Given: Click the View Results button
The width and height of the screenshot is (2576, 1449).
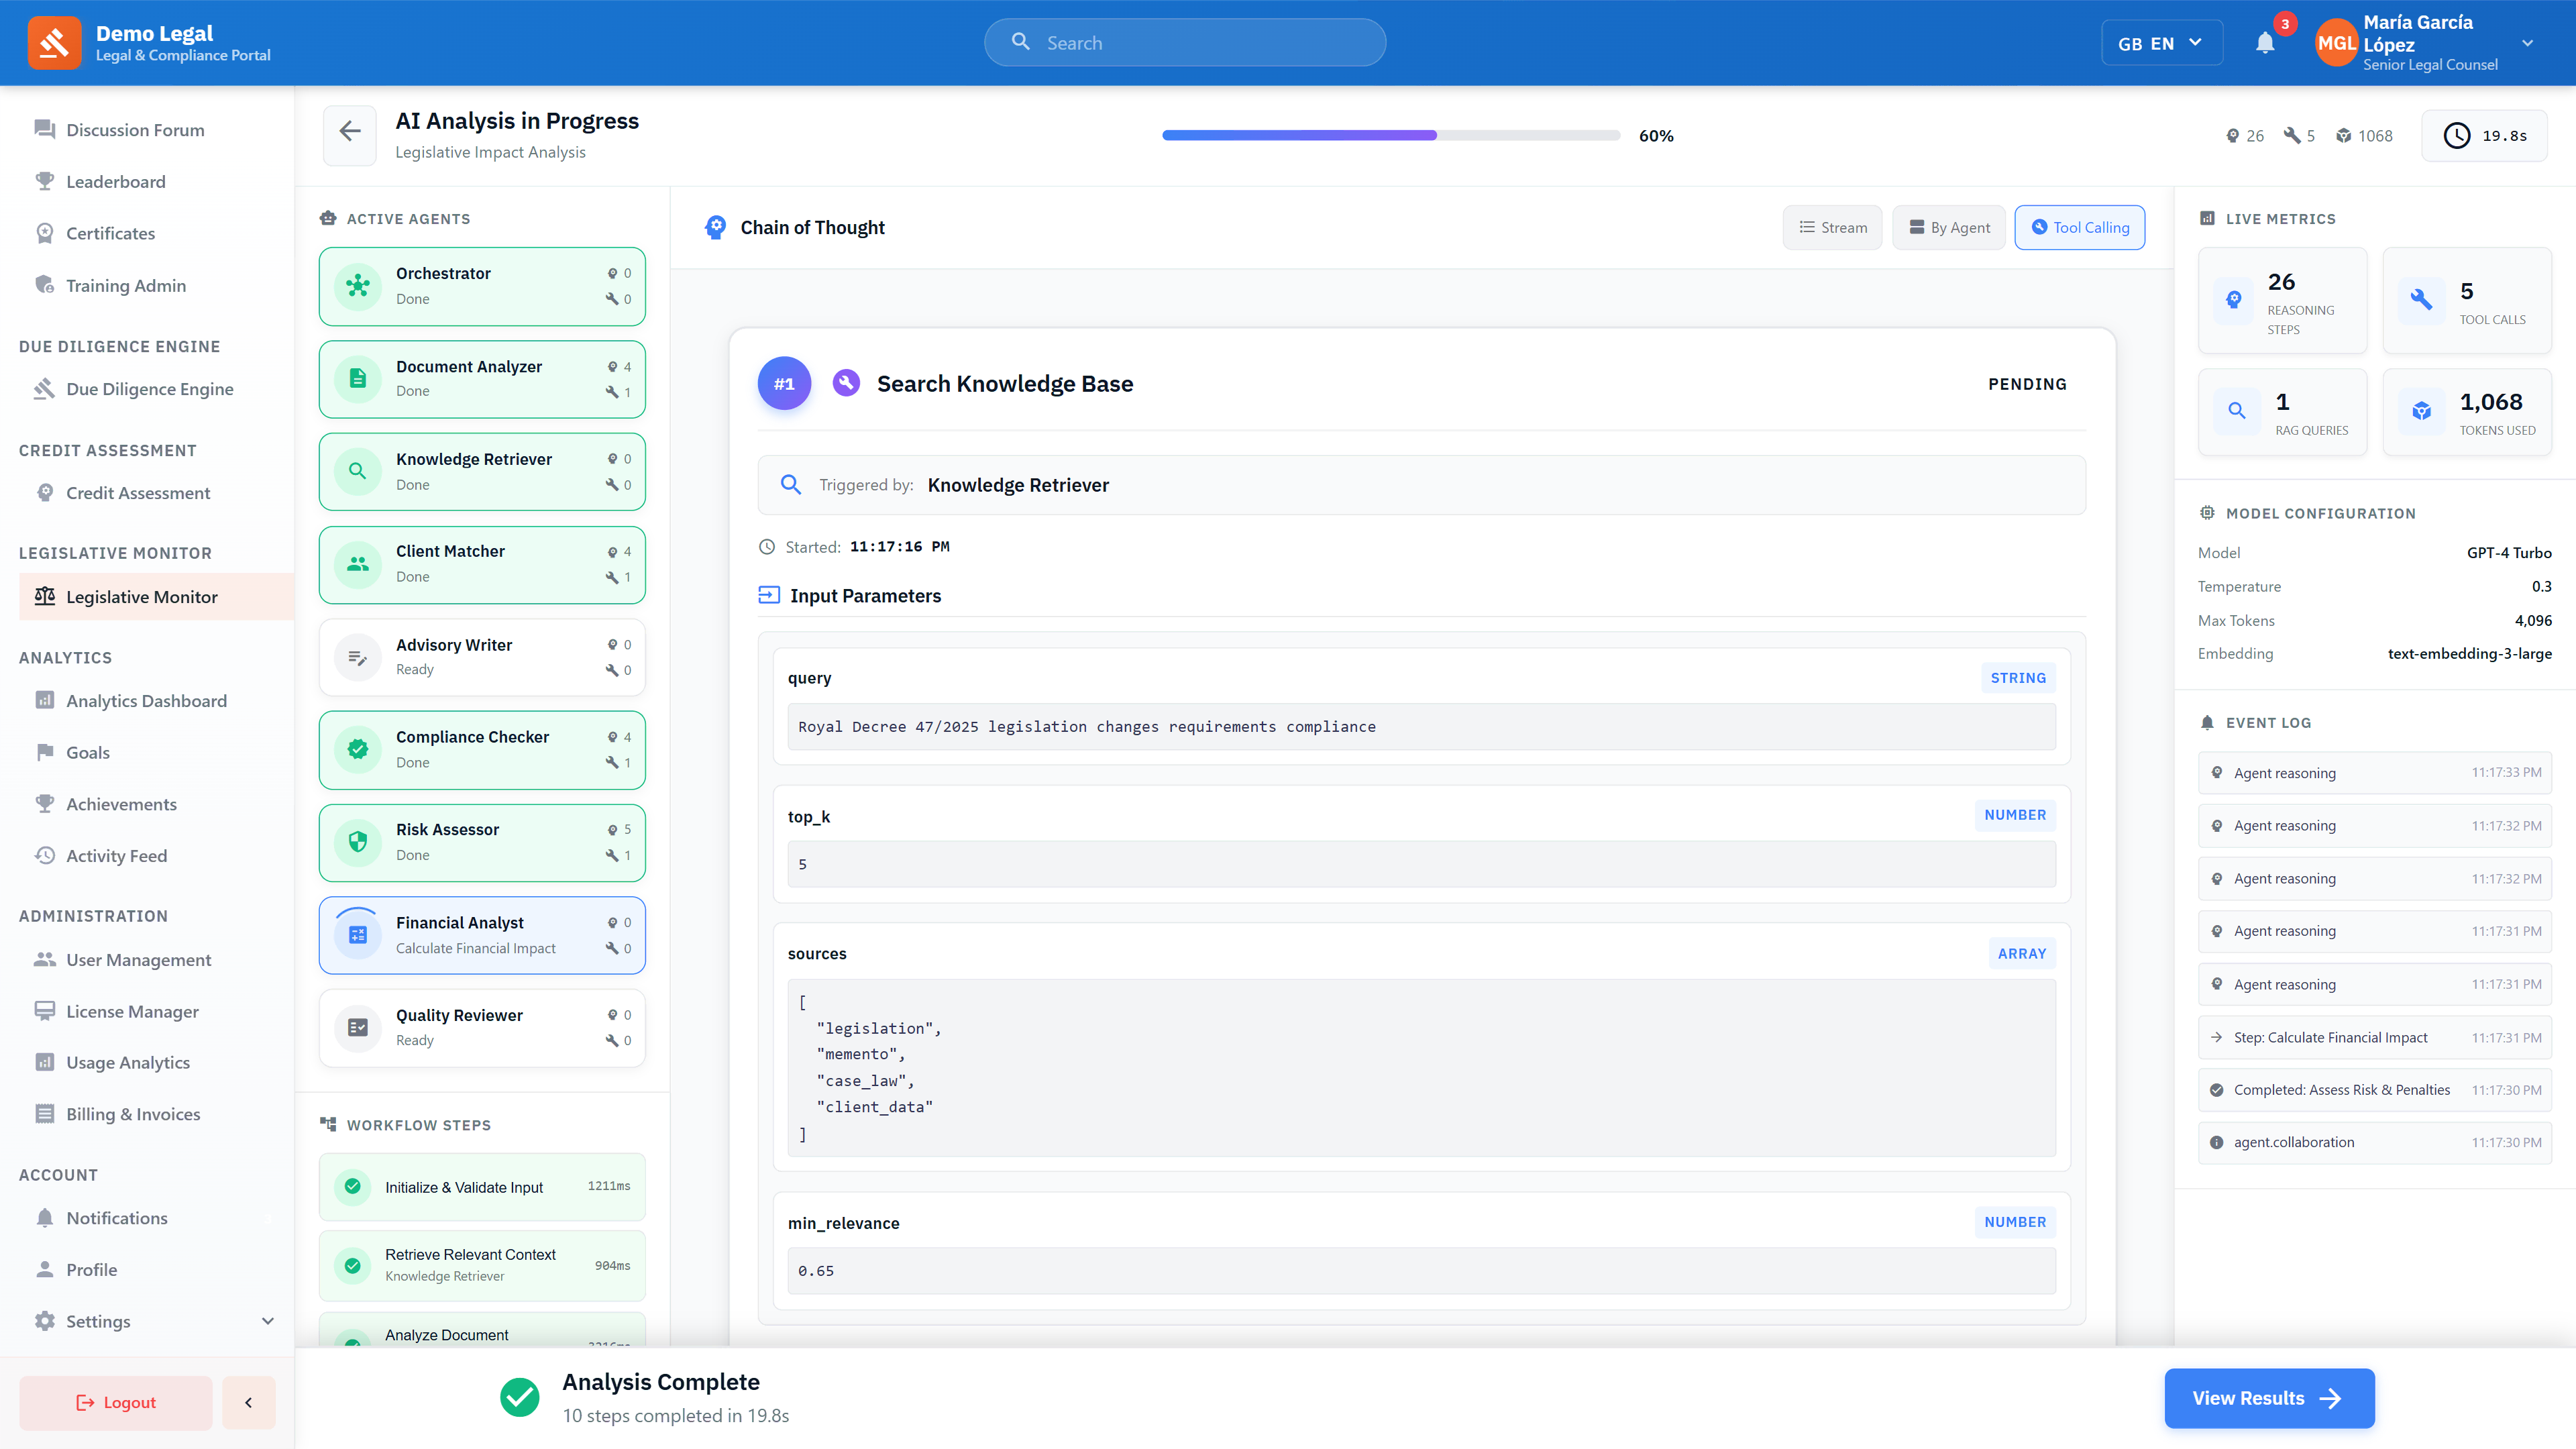Looking at the screenshot, I should pos(2269,1397).
